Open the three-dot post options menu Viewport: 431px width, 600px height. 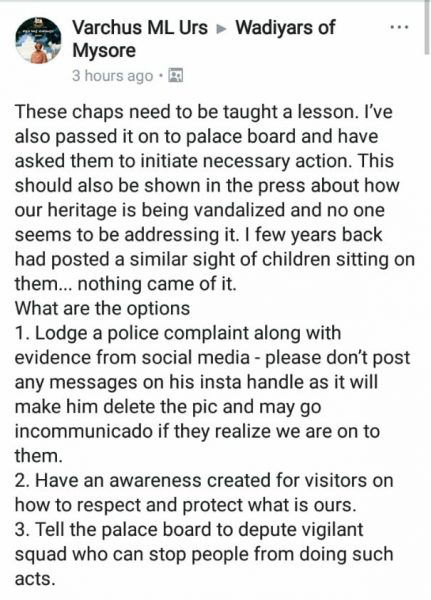[399, 28]
